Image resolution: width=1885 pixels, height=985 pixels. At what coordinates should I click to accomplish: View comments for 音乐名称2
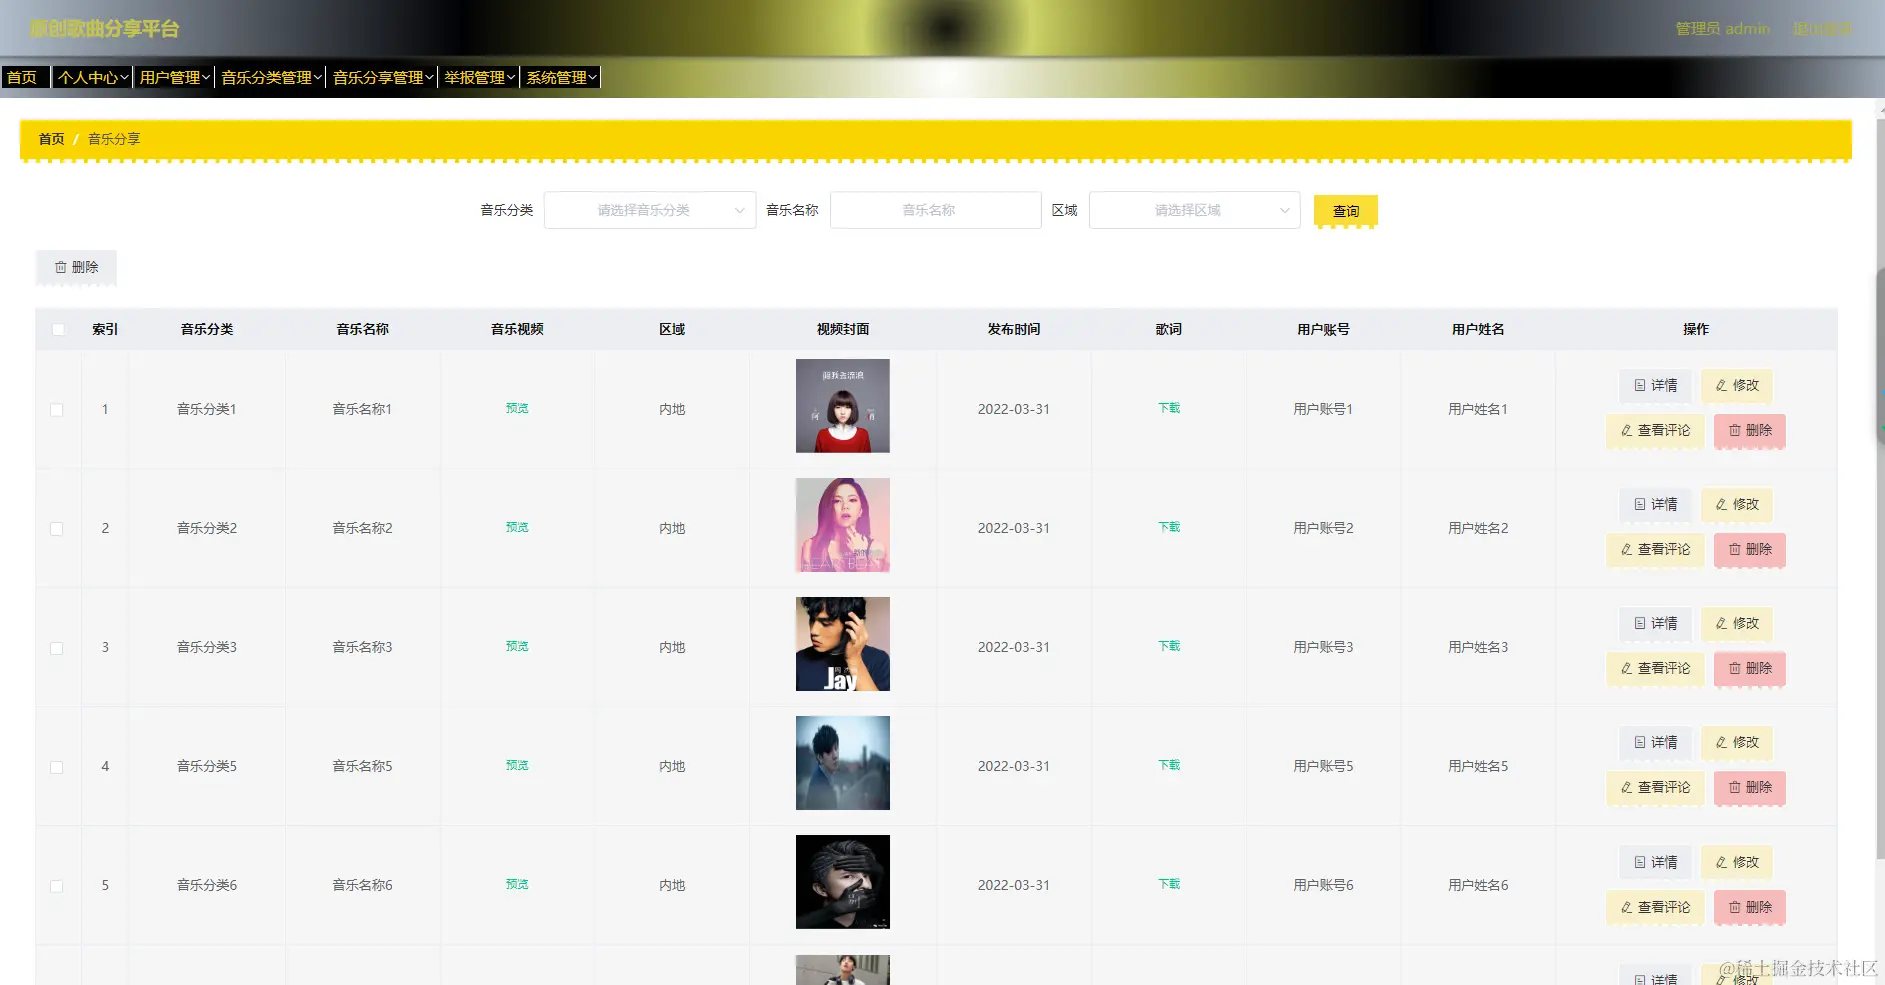[x=1655, y=550]
